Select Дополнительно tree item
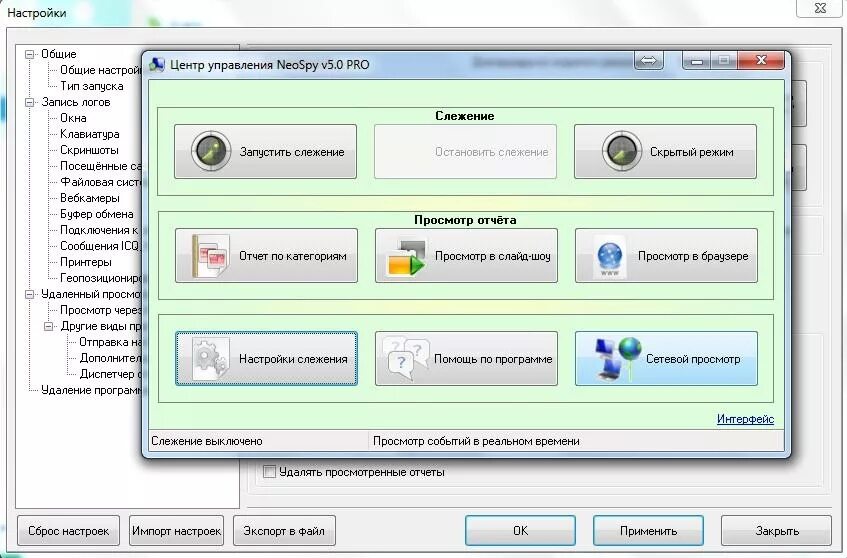Viewport: 847px width, 558px height. pos(110,358)
